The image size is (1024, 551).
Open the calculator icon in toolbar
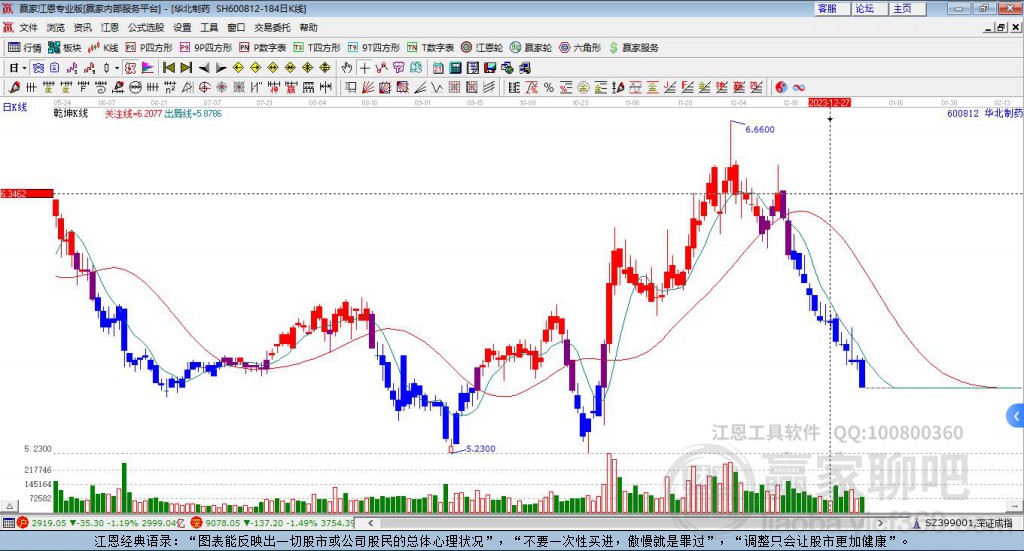coord(455,67)
